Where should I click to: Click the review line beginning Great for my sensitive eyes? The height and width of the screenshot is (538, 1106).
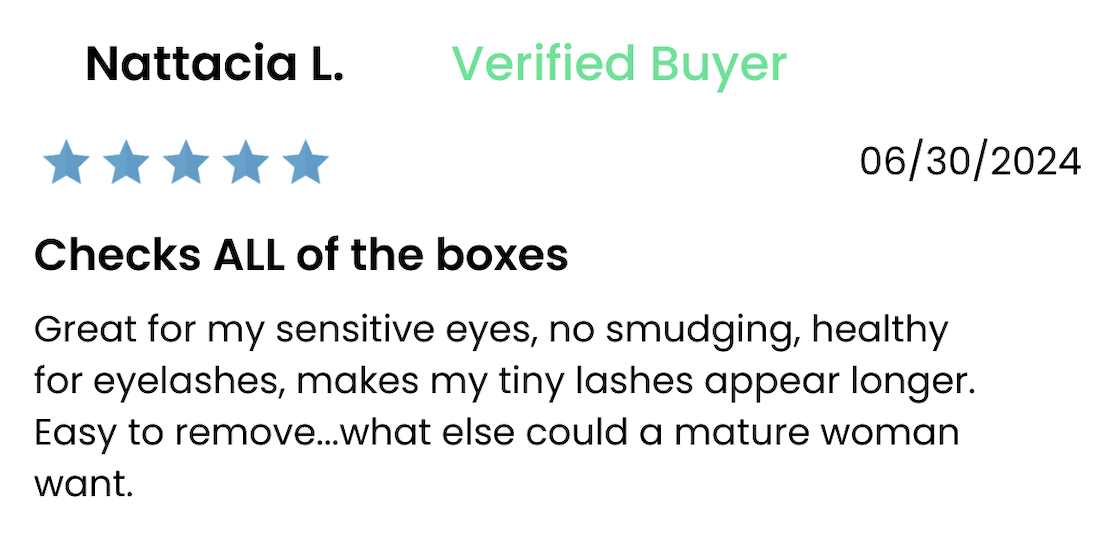pos(491,331)
